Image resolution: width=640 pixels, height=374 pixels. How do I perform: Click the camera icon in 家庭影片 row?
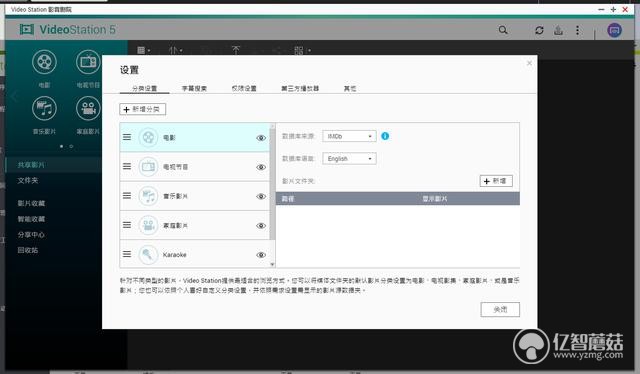click(x=148, y=225)
